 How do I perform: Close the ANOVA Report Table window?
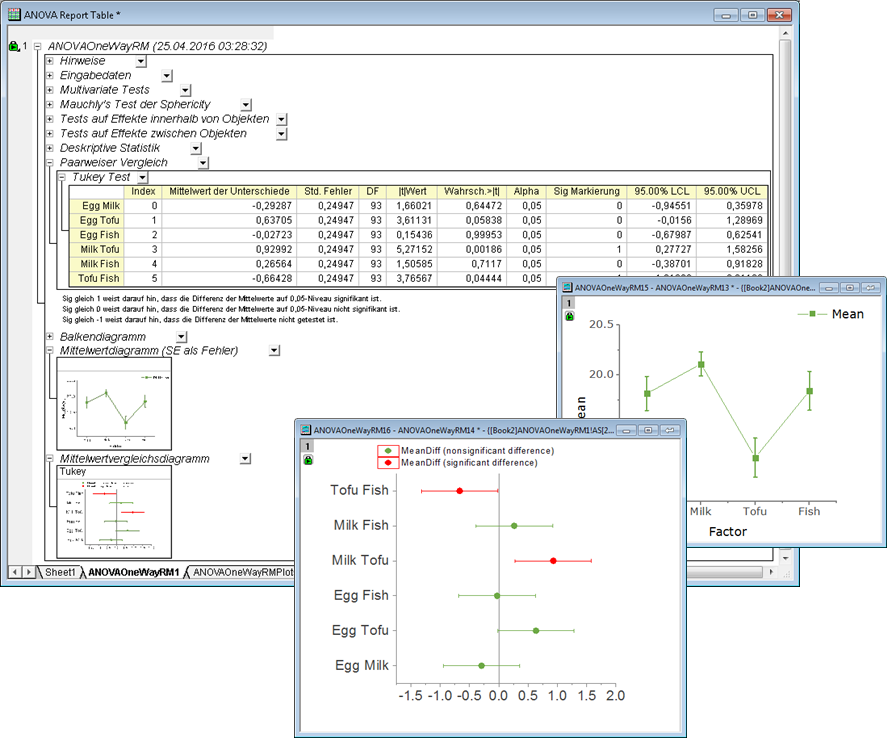tap(778, 15)
